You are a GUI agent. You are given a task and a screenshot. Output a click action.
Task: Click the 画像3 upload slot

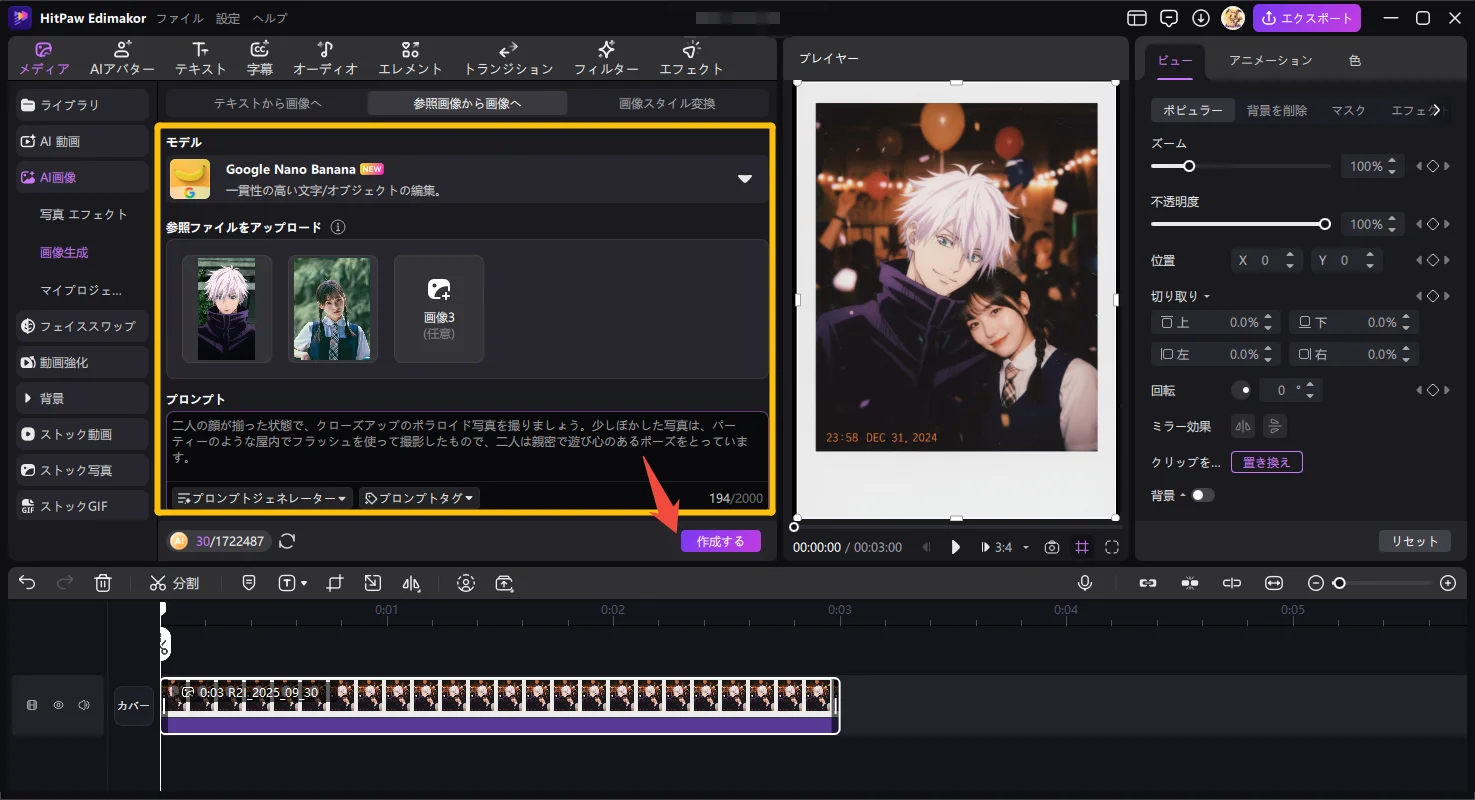point(439,308)
